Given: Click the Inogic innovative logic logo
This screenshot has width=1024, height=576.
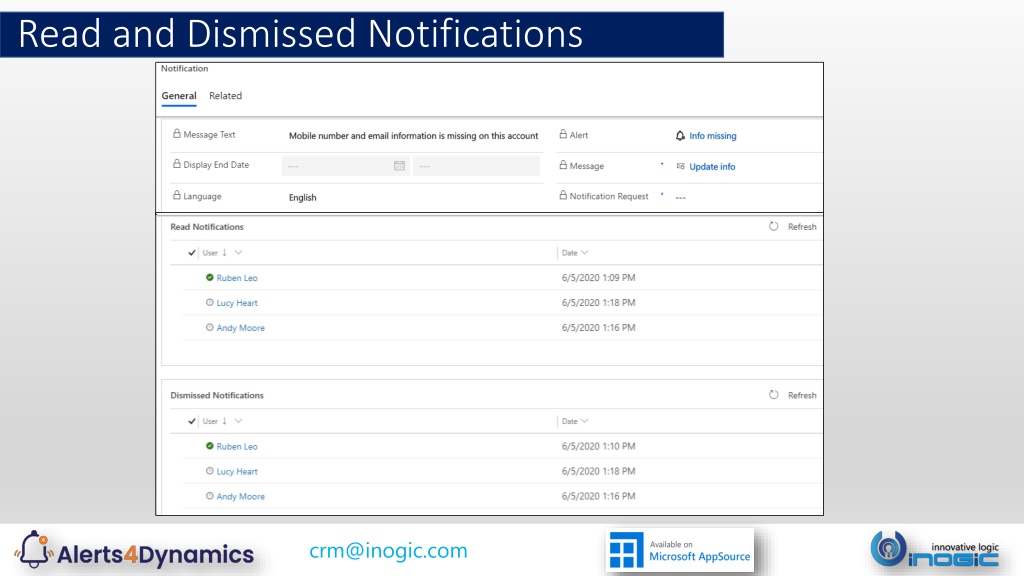Looking at the screenshot, I should tap(935, 549).
